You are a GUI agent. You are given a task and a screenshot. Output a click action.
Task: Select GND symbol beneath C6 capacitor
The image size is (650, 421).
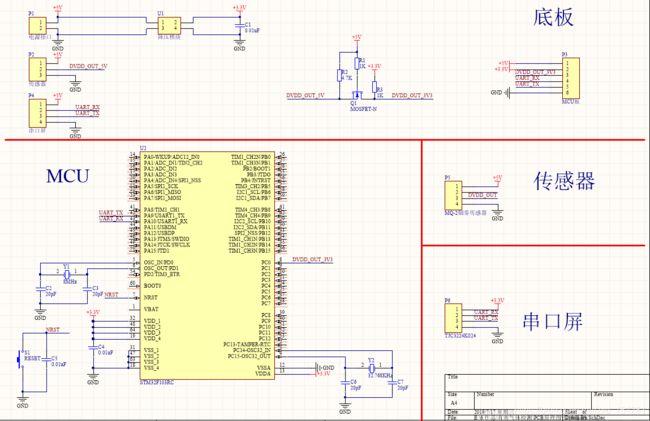(x=345, y=407)
